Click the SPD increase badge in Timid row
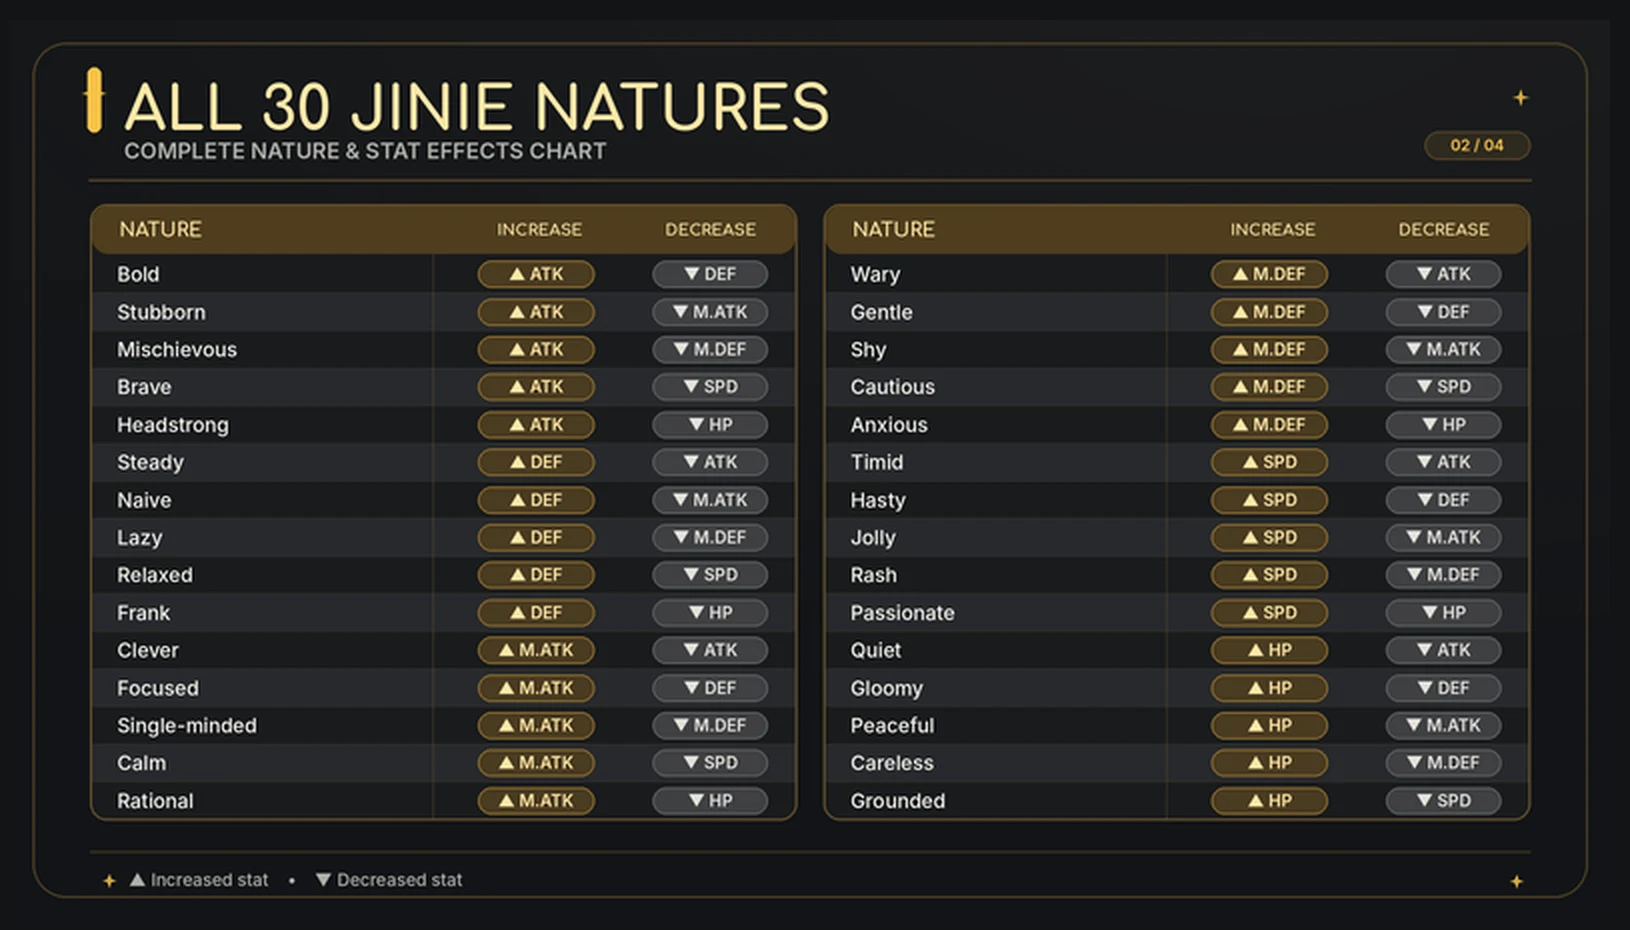Image resolution: width=1630 pixels, height=930 pixels. pos(1269,462)
